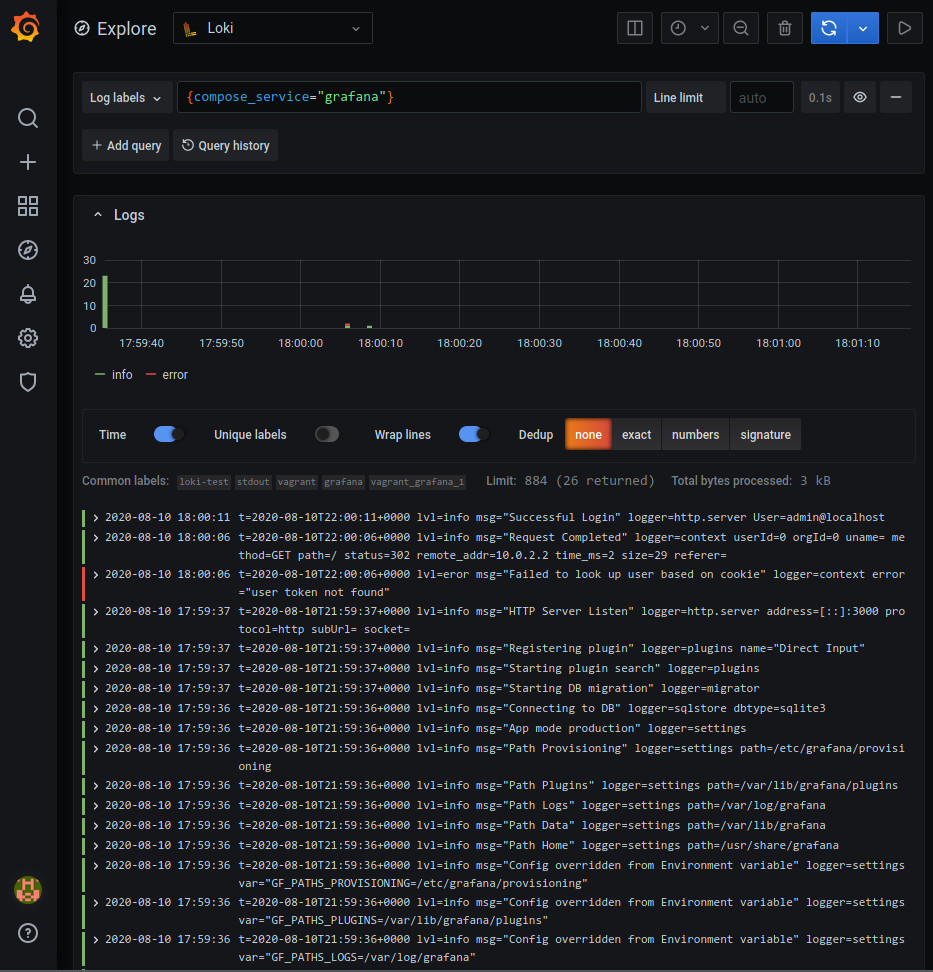The height and width of the screenshot is (972, 933).
Task: Click the stdout common label
Action: pos(253,482)
